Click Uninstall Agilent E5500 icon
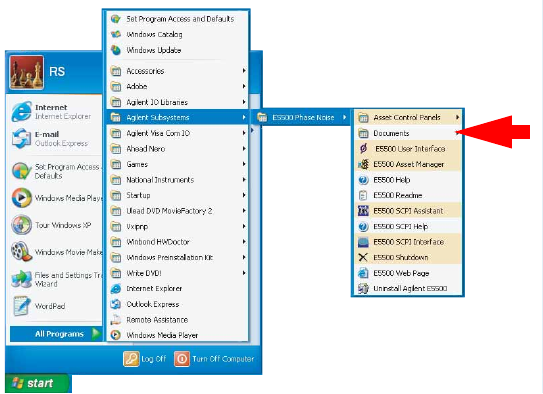The height and width of the screenshot is (394, 543). pos(363,288)
